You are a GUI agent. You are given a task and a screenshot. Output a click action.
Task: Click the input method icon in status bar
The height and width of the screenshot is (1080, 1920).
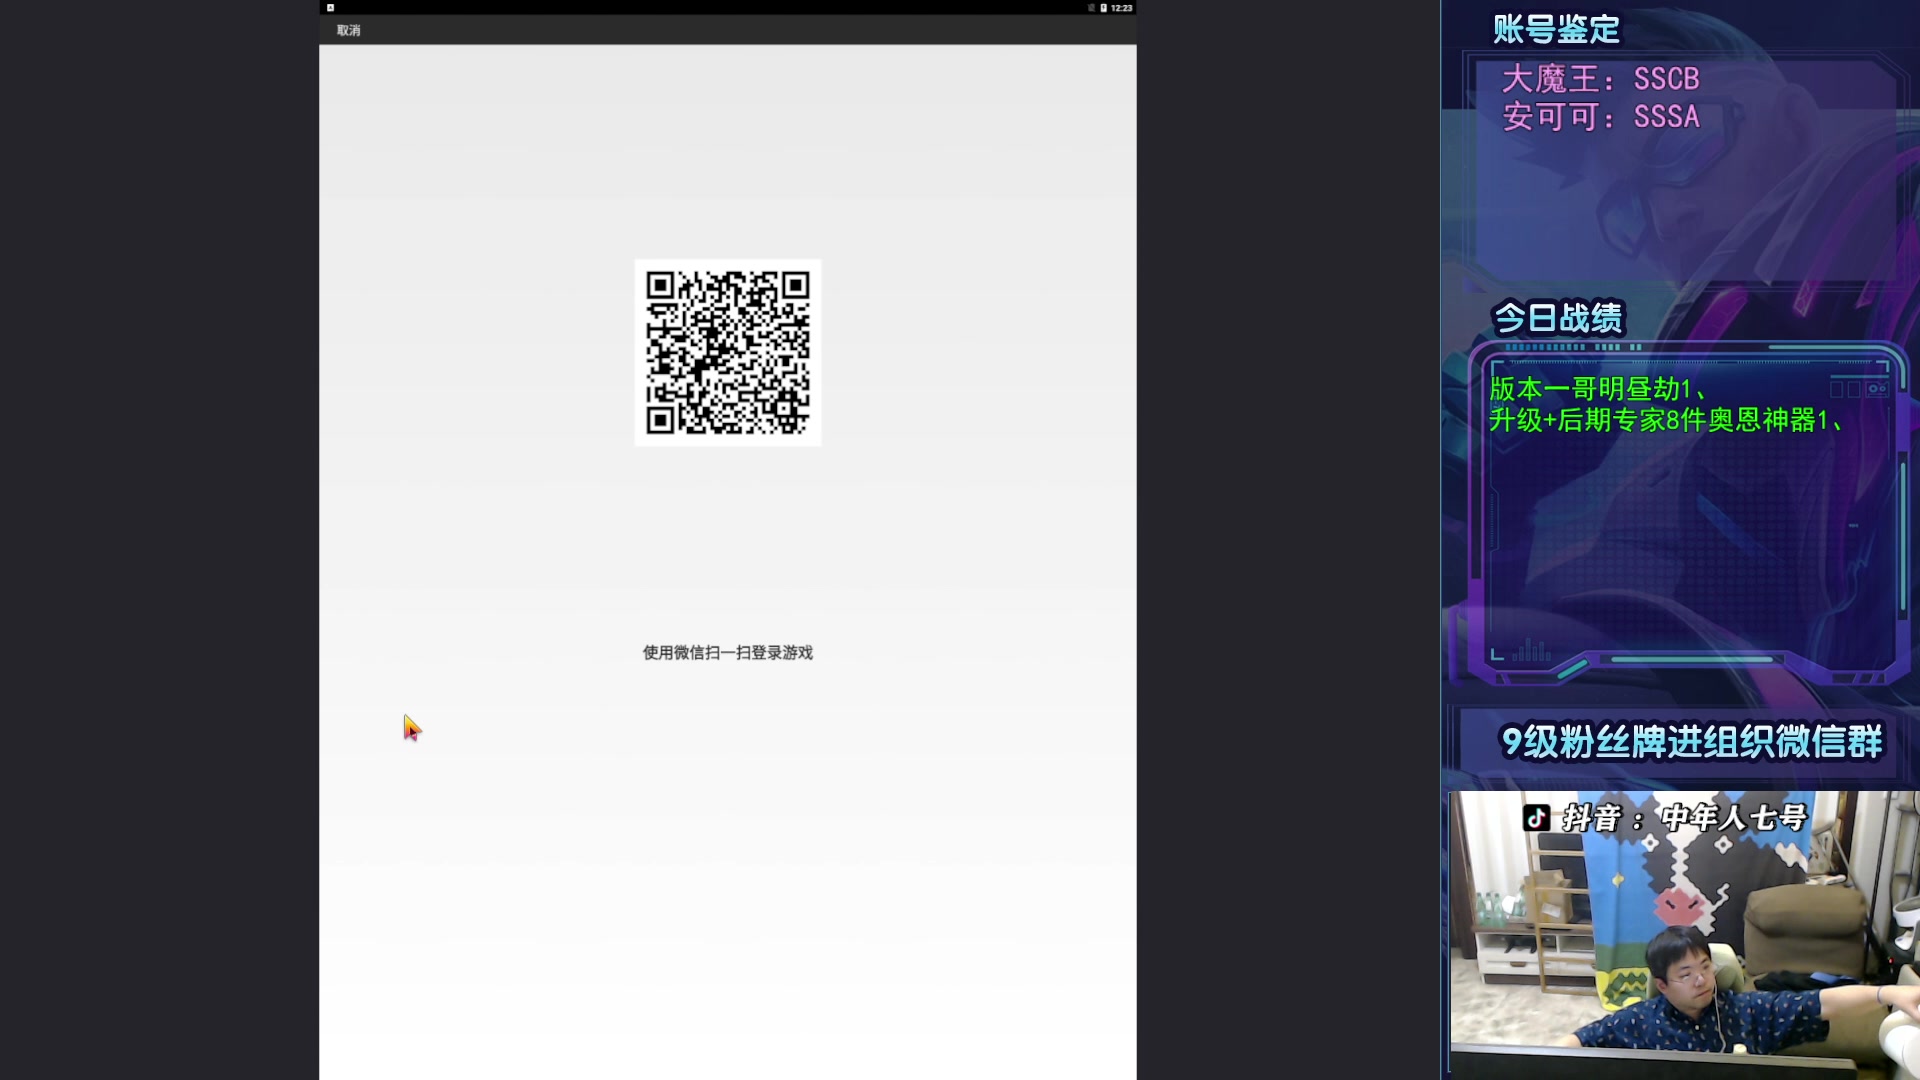[330, 8]
